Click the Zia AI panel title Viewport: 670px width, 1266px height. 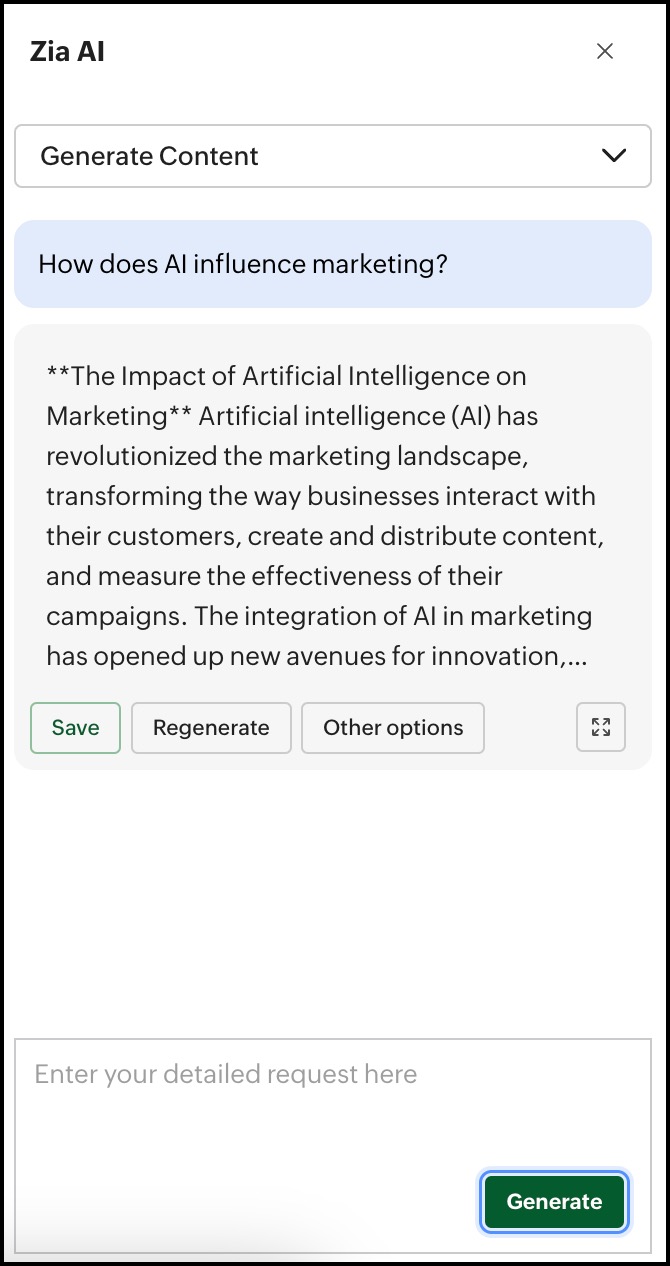(x=67, y=51)
